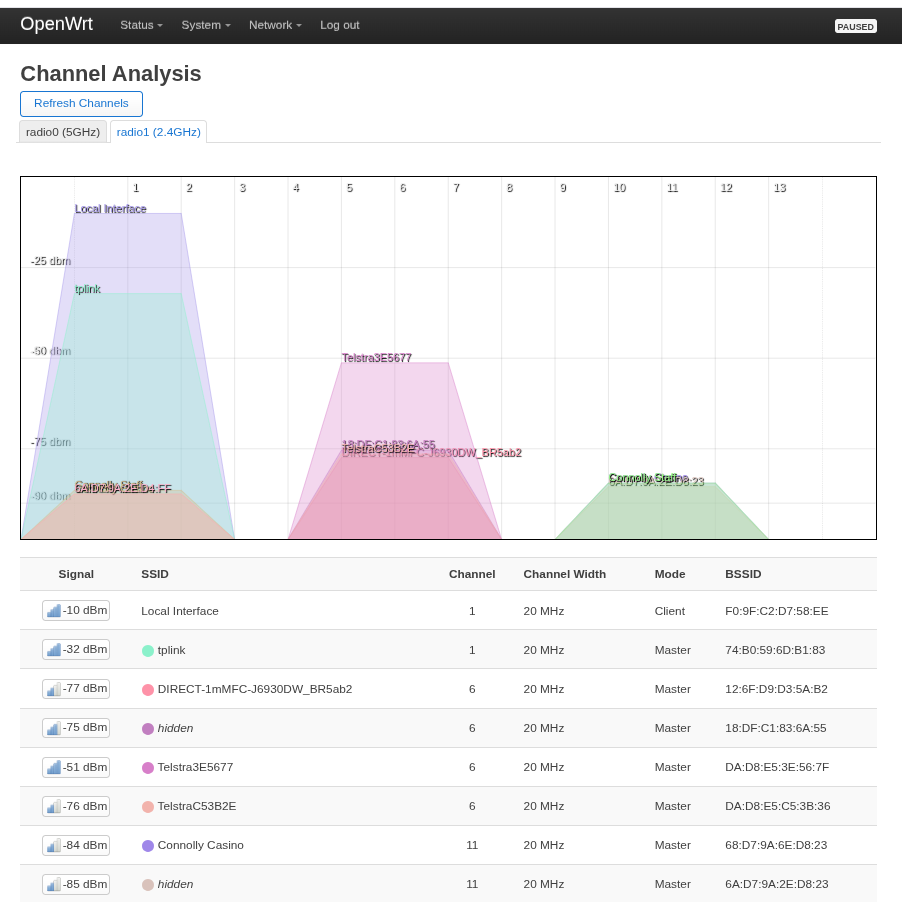The height and width of the screenshot is (902, 902).
Task: Click the -77 dBm signal strength badge
Action: click(76, 689)
